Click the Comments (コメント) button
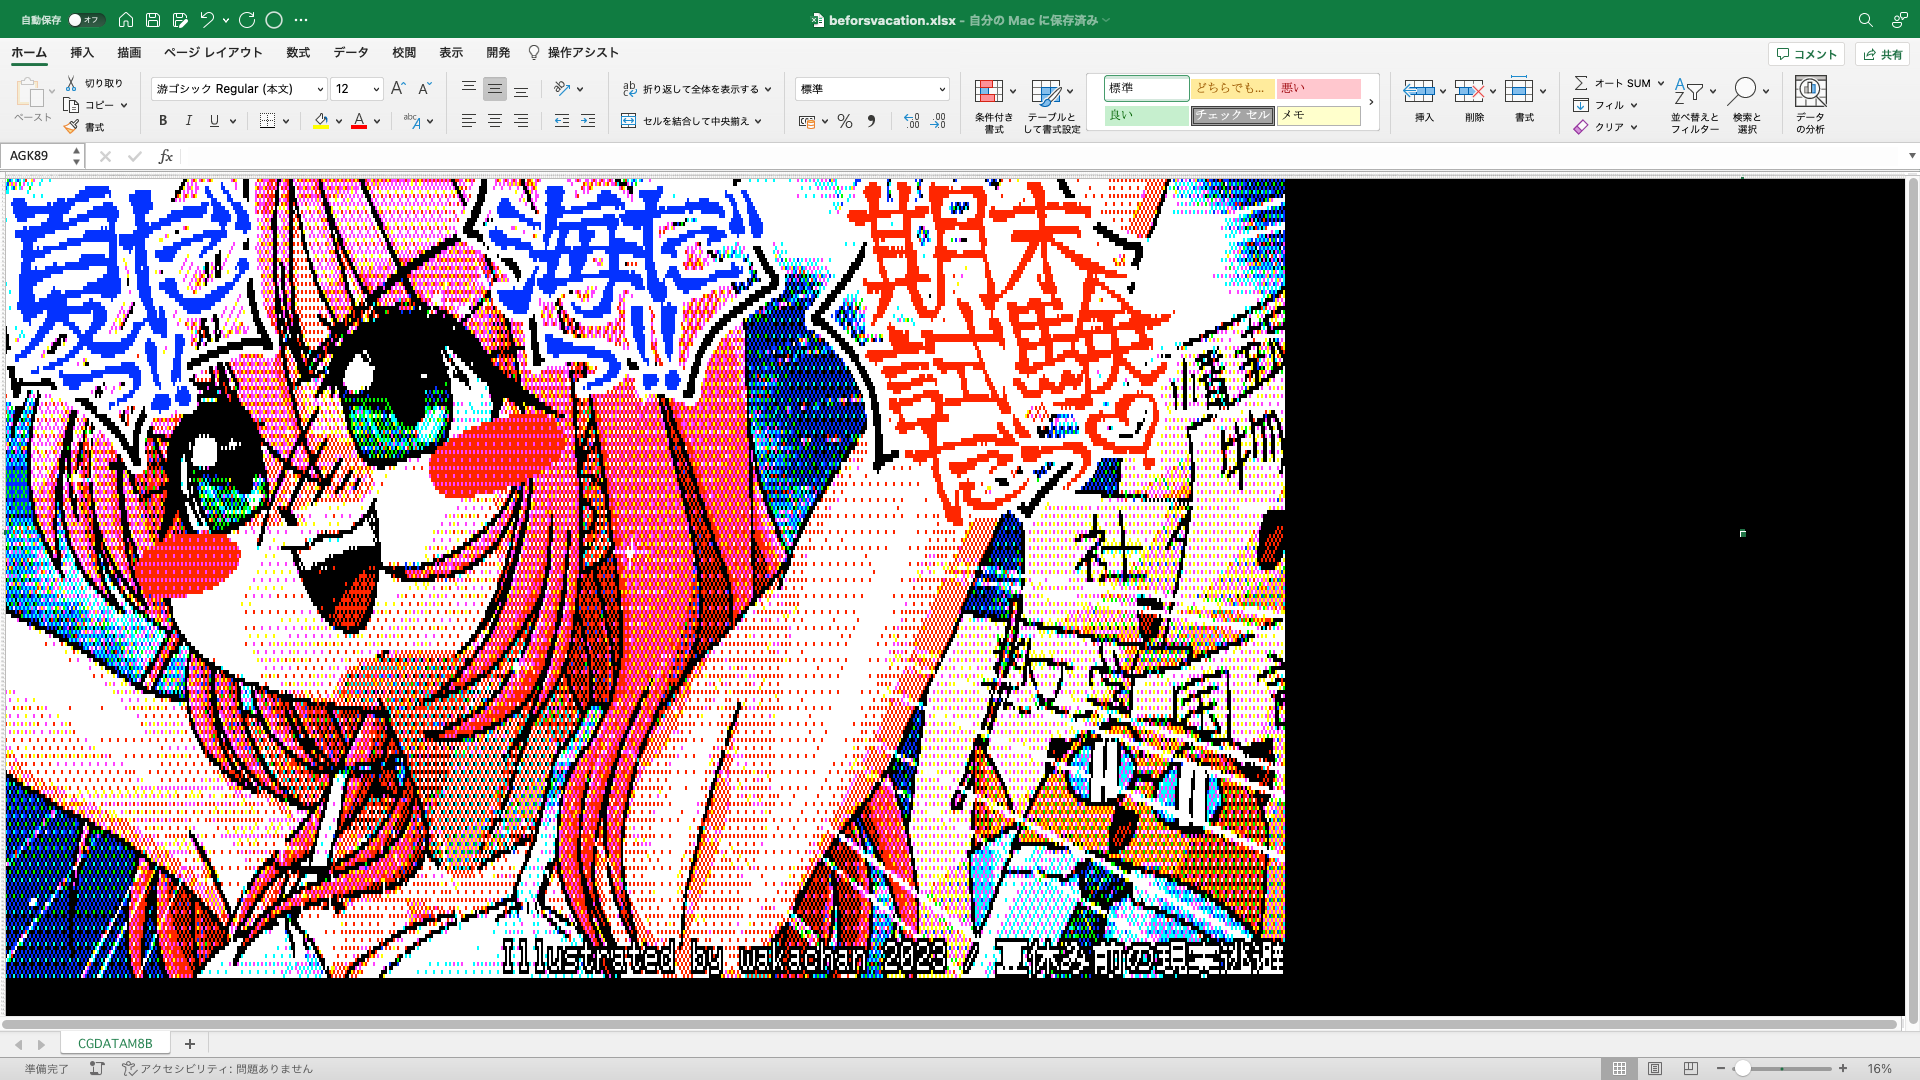The width and height of the screenshot is (1920, 1080). click(x=1806, y=54)
